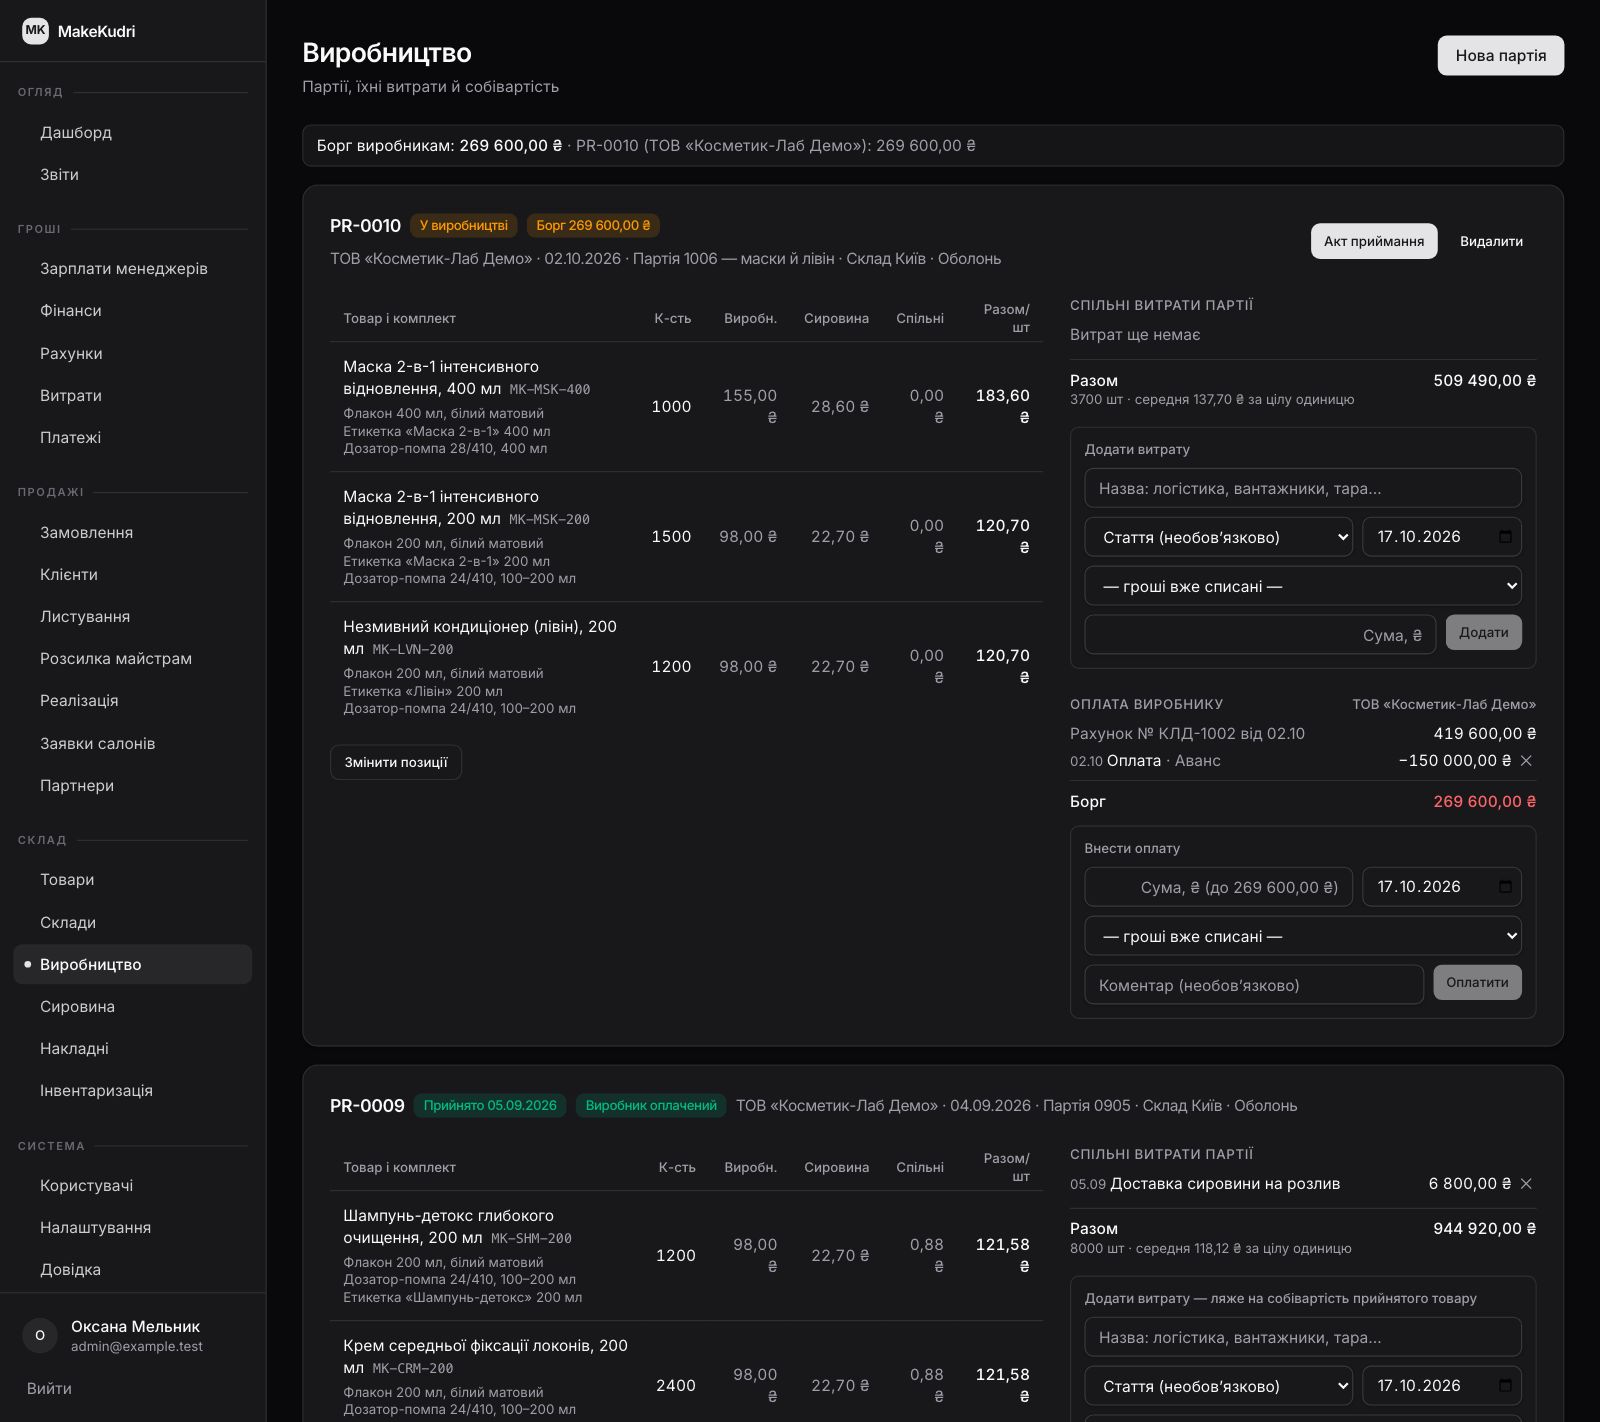
Task: Click Додати expense button in PR-0010
Action: pos(1483,632)
